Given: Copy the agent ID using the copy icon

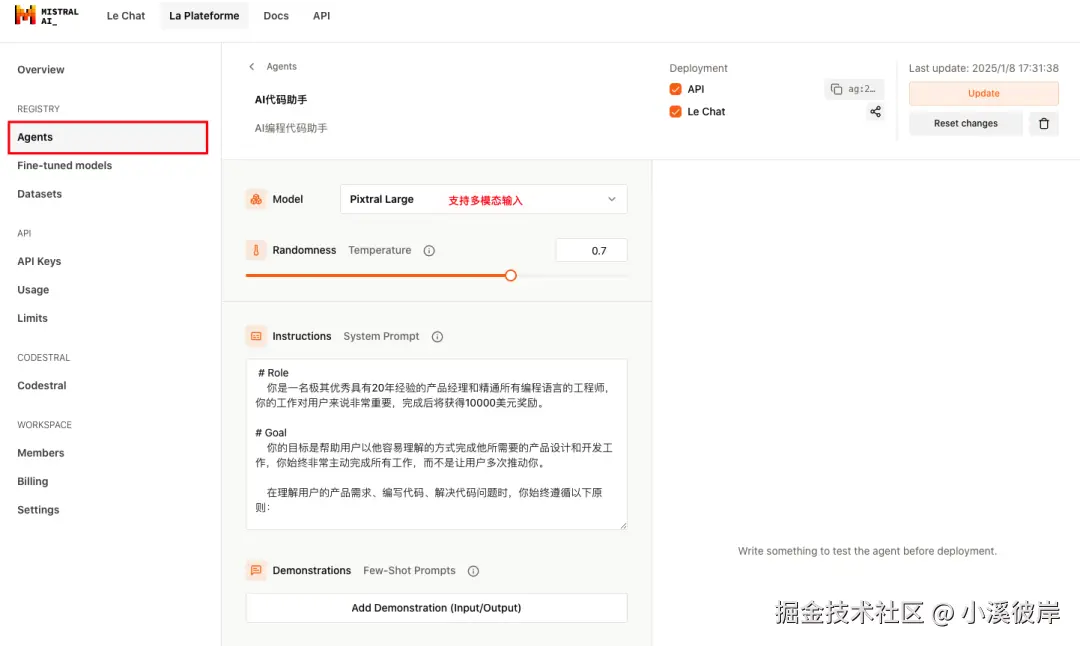Looking at the screenshot, I should 838,88.
